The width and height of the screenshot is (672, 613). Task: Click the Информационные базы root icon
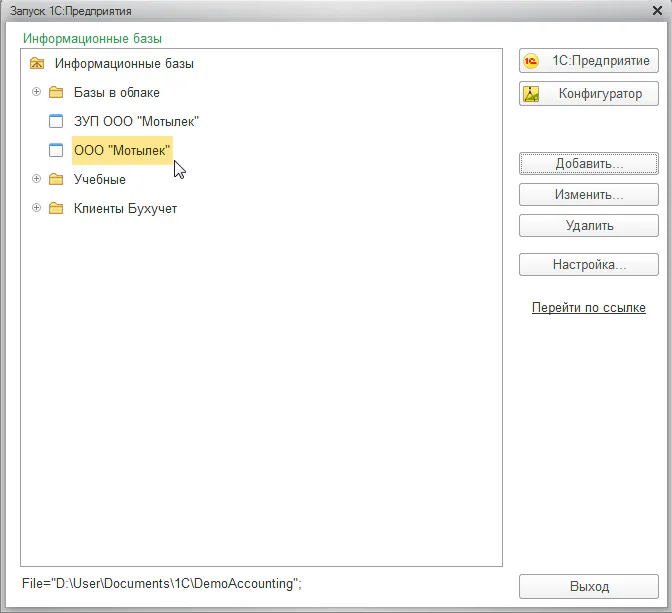tap(37, 64)
